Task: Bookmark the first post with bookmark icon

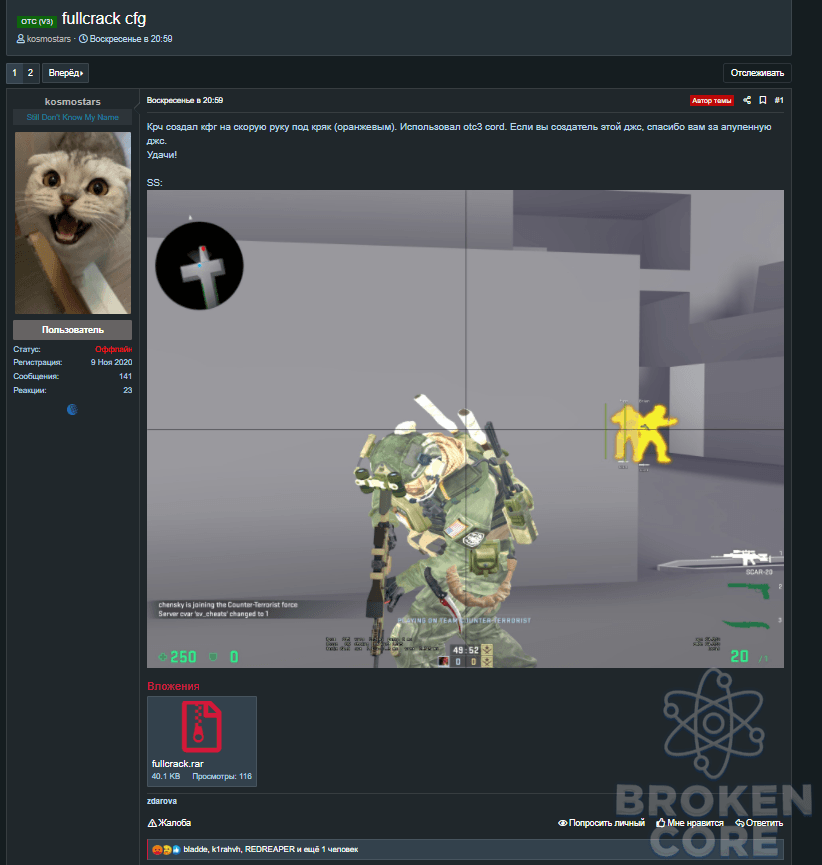Action: [763, 100]
